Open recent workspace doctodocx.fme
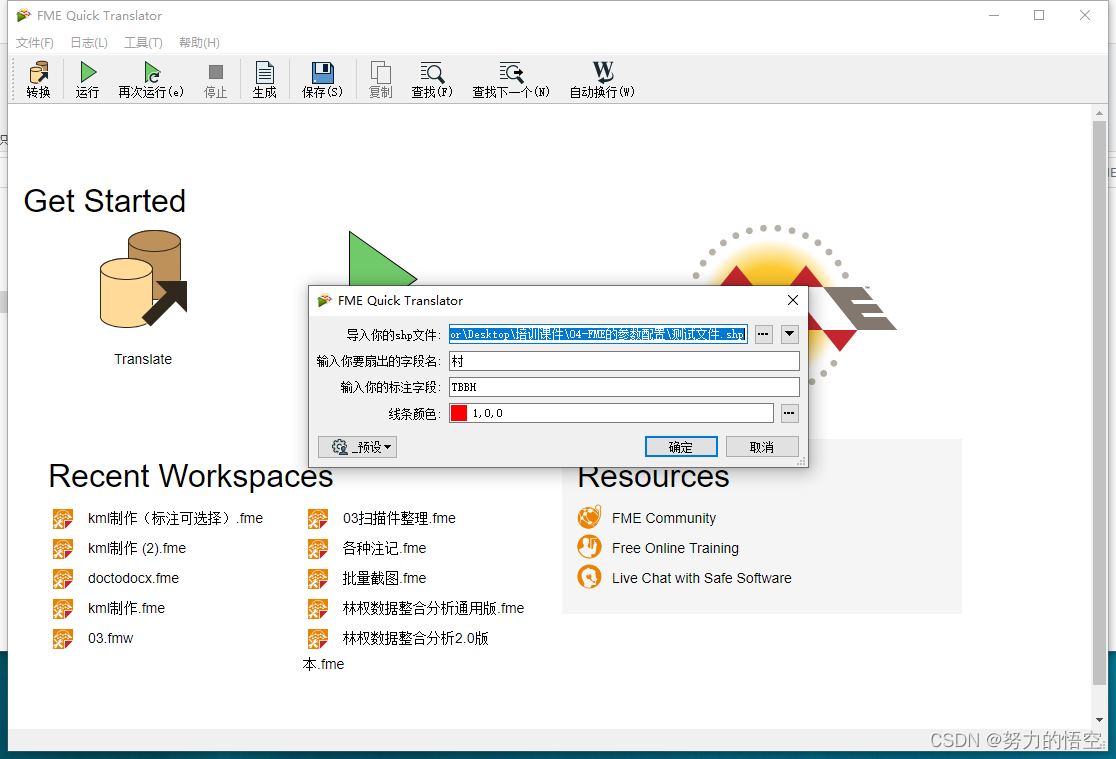 point(134,578)
